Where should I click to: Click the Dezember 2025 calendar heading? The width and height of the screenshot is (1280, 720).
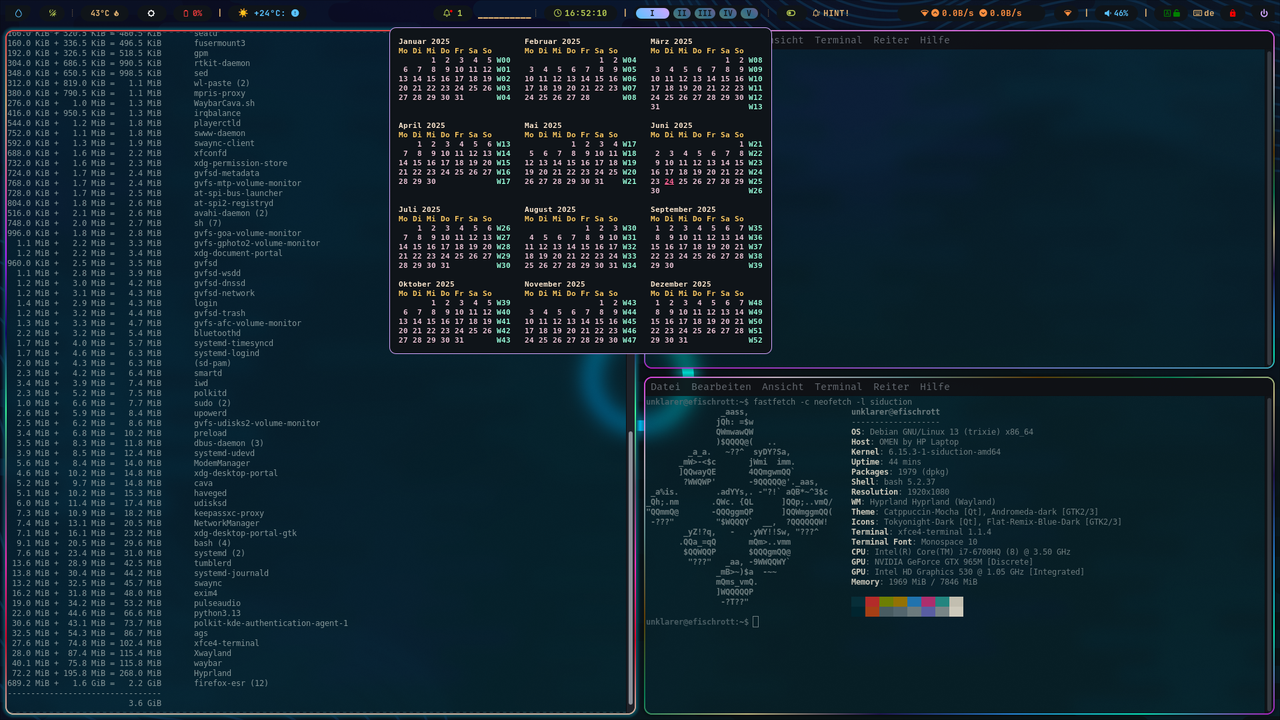click(x=680, y=284)
